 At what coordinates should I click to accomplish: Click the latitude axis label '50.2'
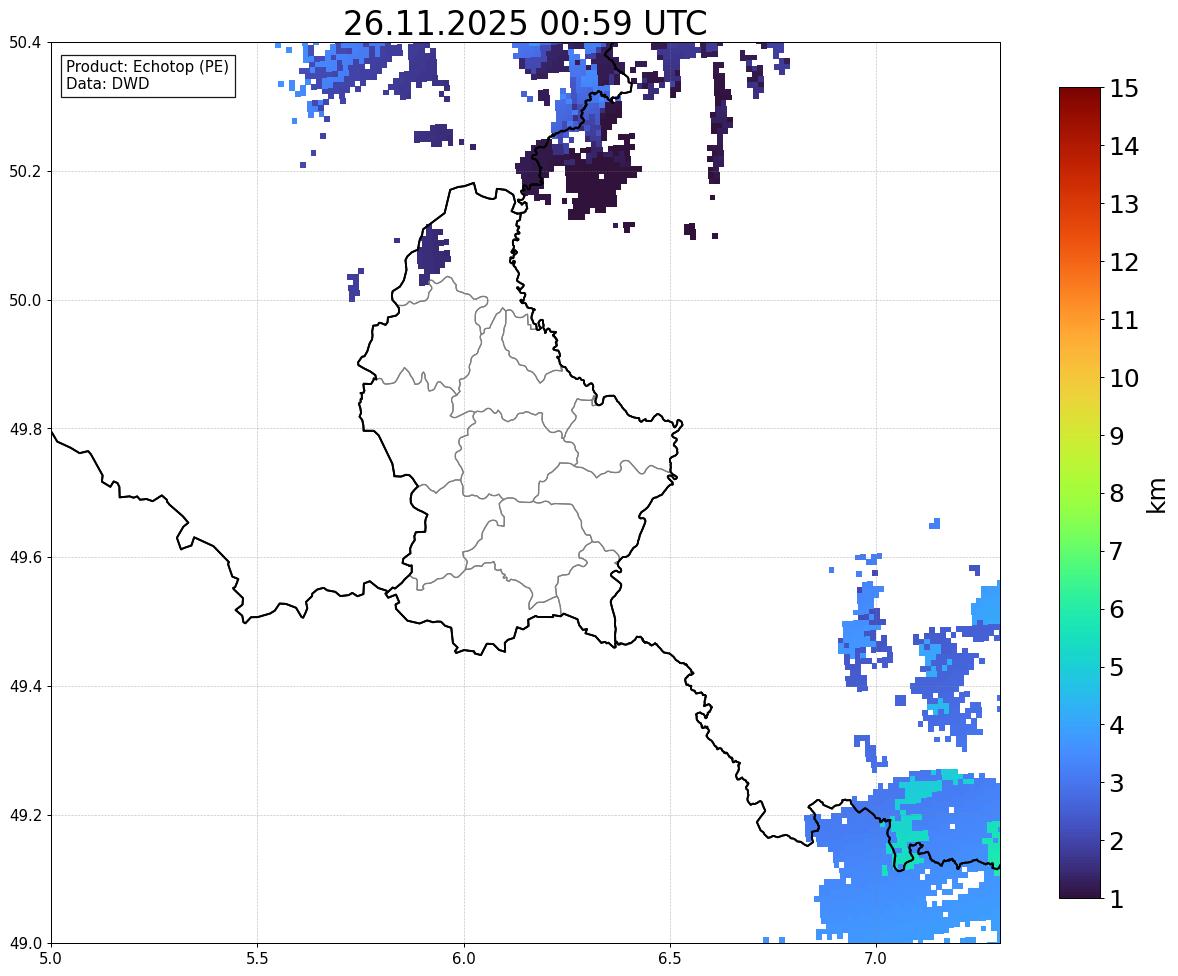(x=25, y=171)
